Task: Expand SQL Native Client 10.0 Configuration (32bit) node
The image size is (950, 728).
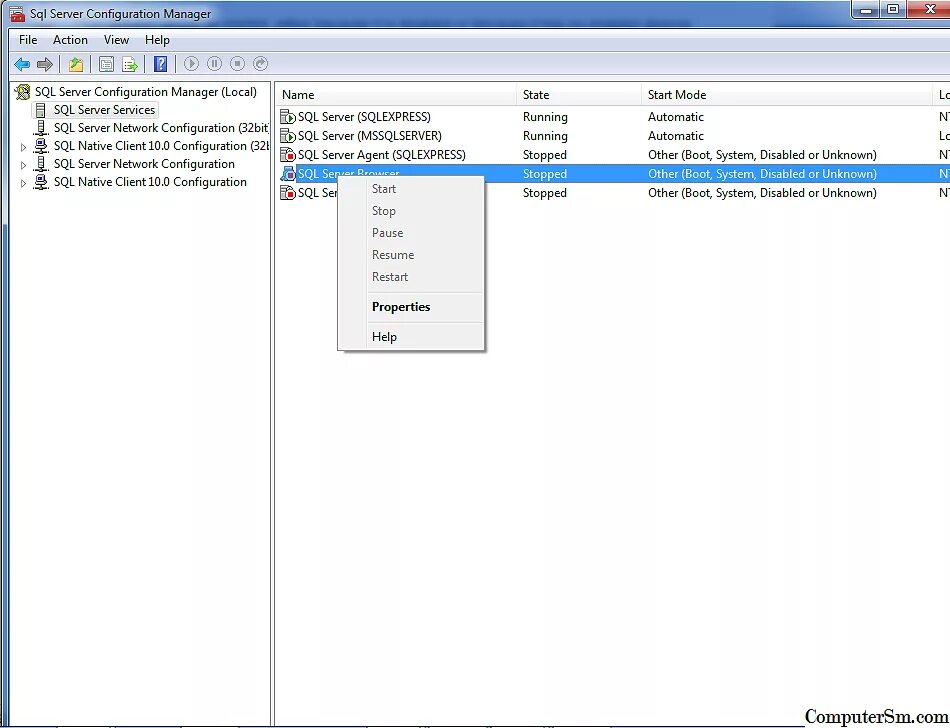Action: click(24, 147)
